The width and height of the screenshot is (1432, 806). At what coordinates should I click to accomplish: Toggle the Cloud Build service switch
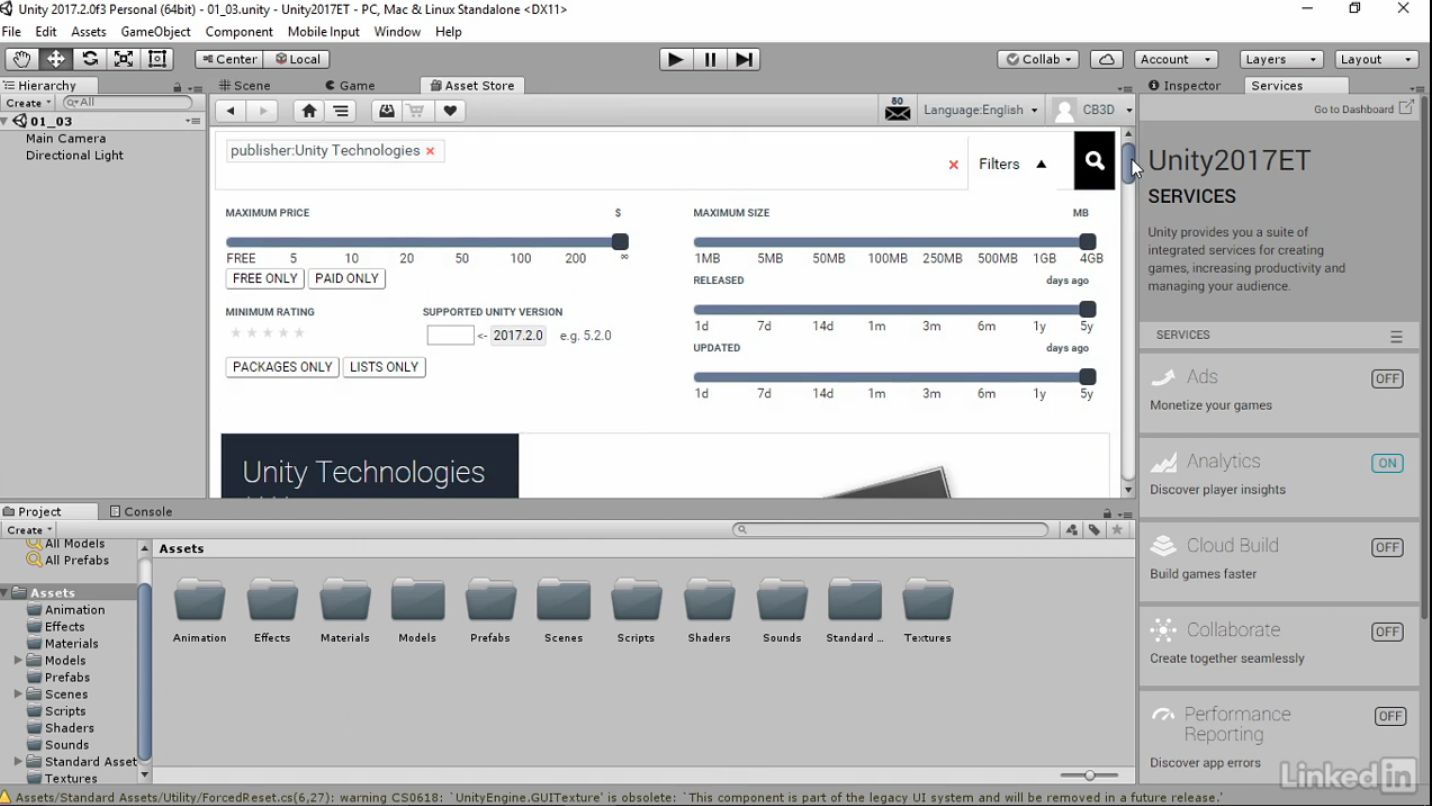[x=1387, y=547]
